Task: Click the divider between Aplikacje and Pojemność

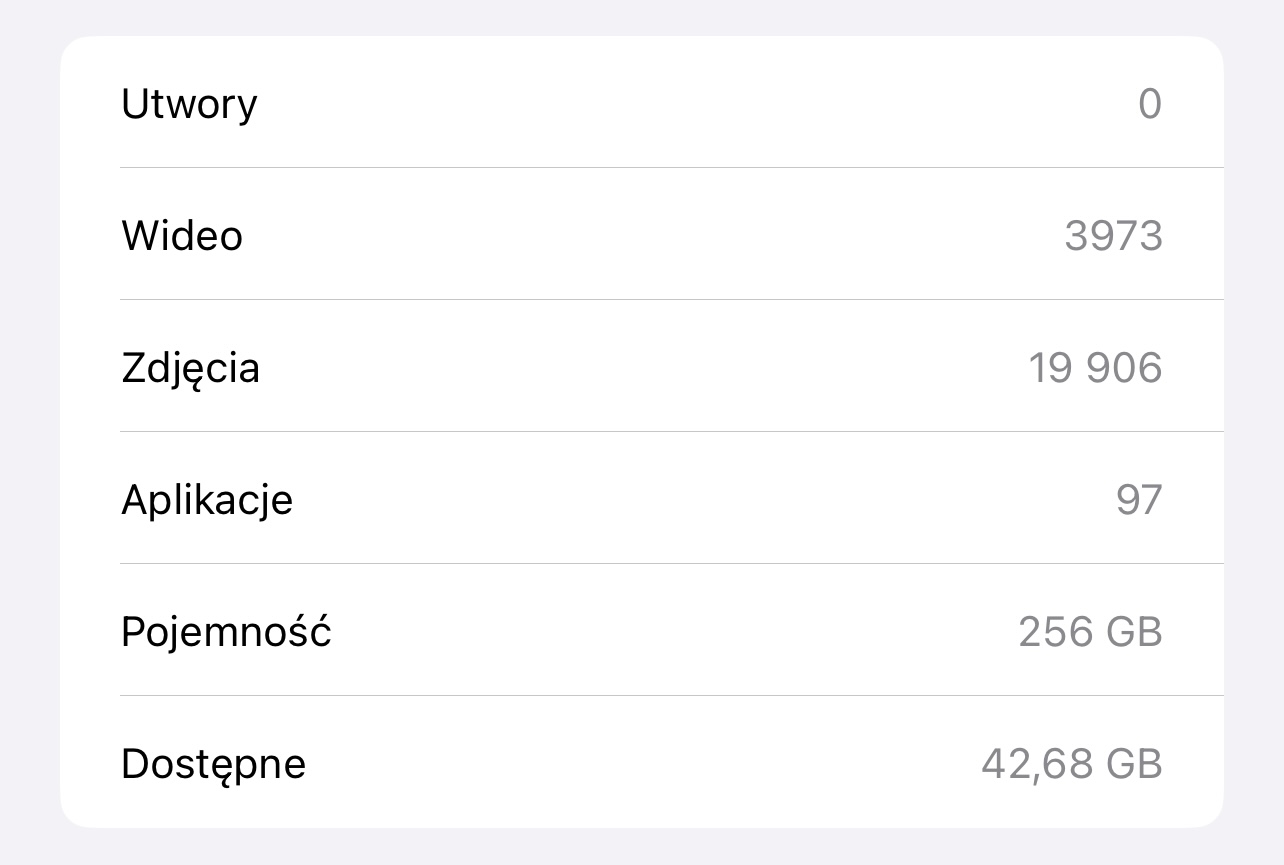Action: tap(670, 563)
